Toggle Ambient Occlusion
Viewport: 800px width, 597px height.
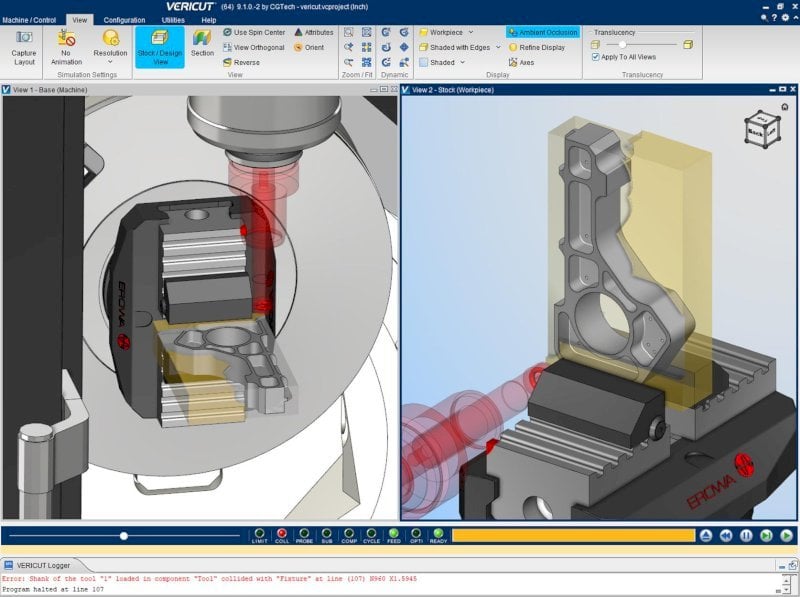click(543, 32)
